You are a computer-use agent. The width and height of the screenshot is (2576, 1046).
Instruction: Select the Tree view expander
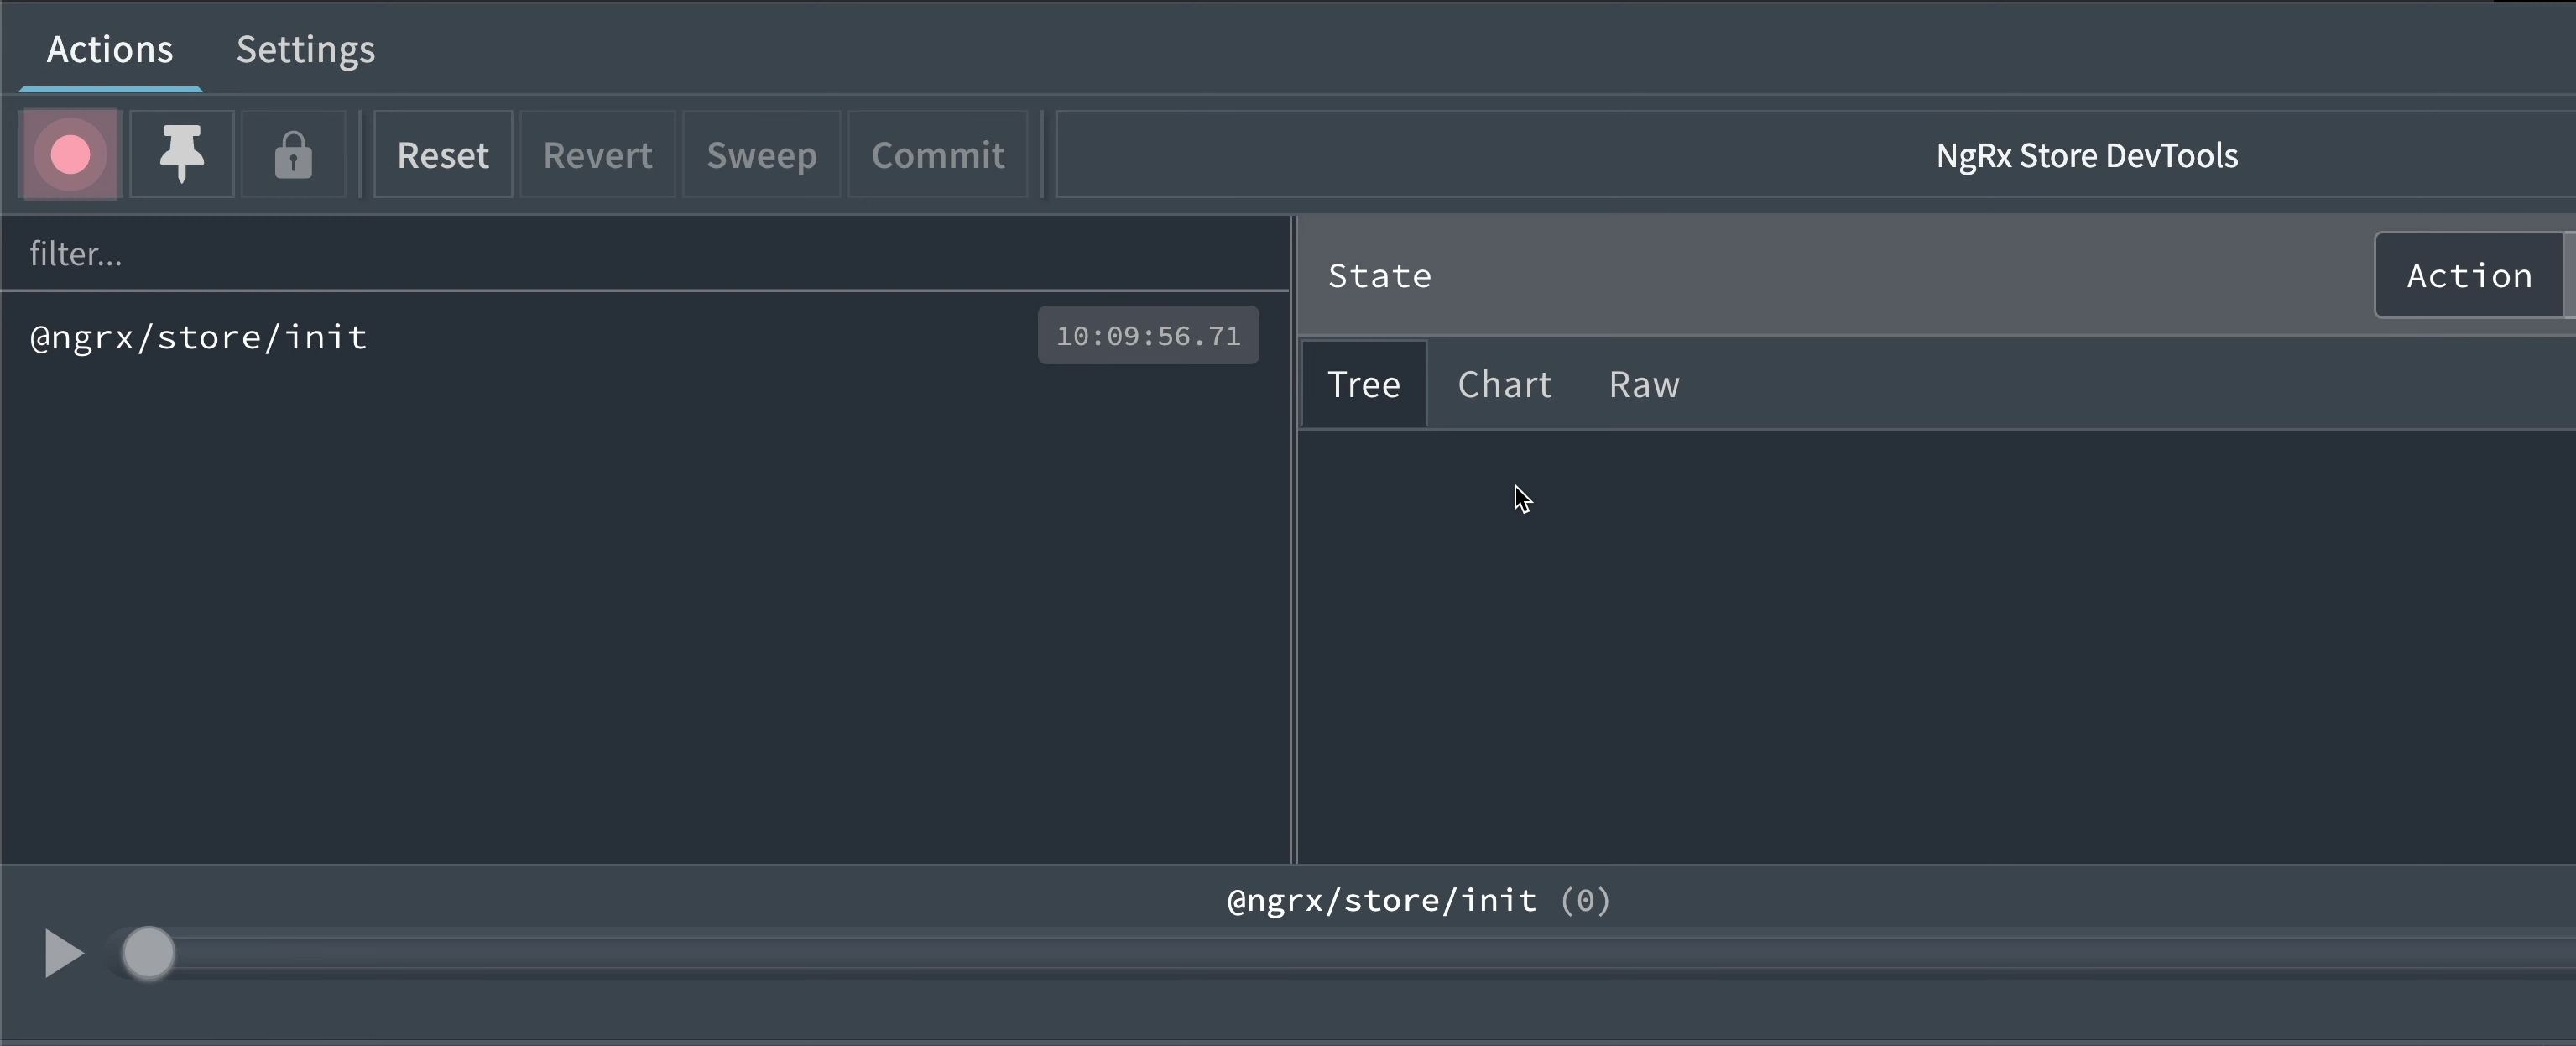[1363, 383]
